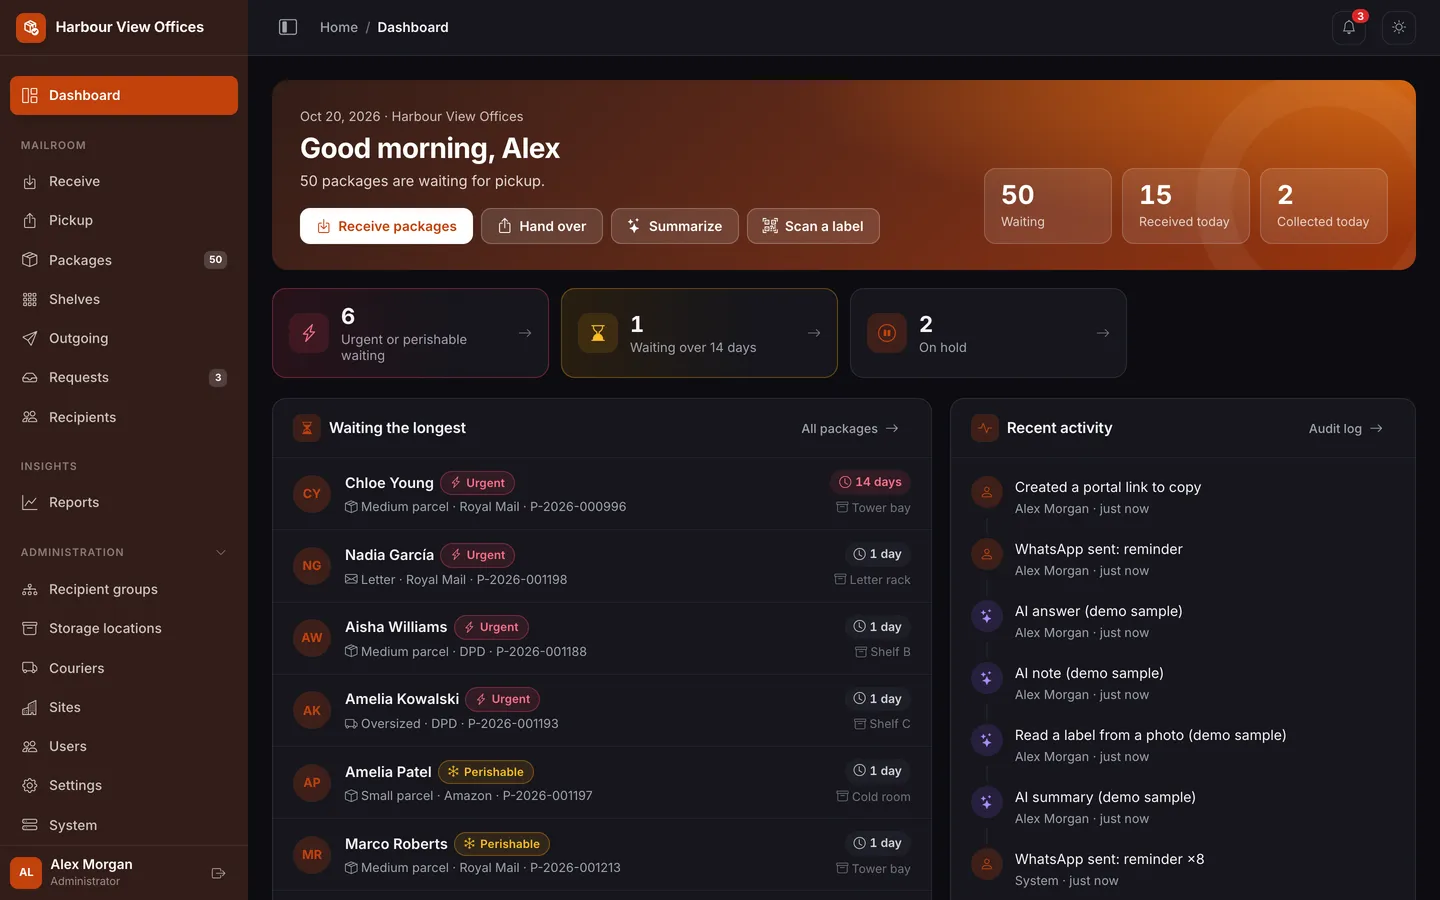Click the Hand over button
The height and width of the screenshot is (900, 1440).
click(542, 226)
